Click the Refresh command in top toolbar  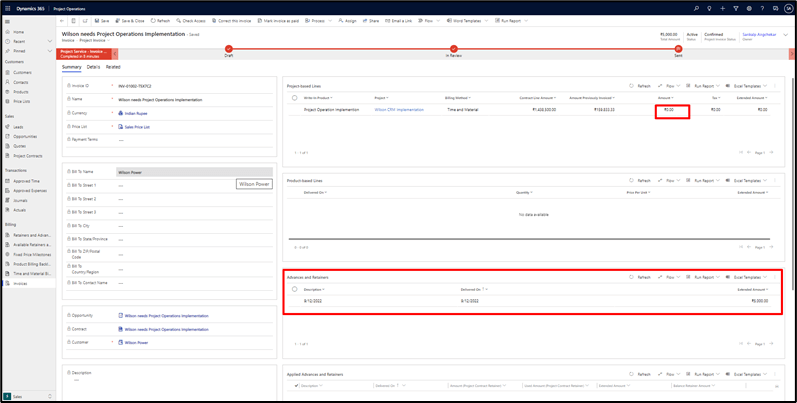point(160,20)
